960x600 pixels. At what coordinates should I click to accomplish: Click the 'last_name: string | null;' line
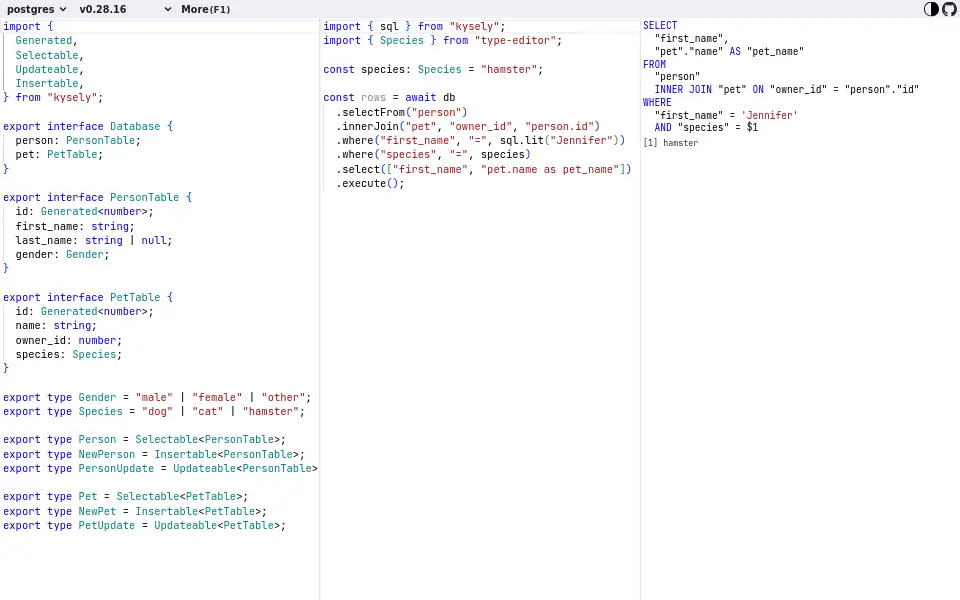pyautogui.click(x=94, y=240)
